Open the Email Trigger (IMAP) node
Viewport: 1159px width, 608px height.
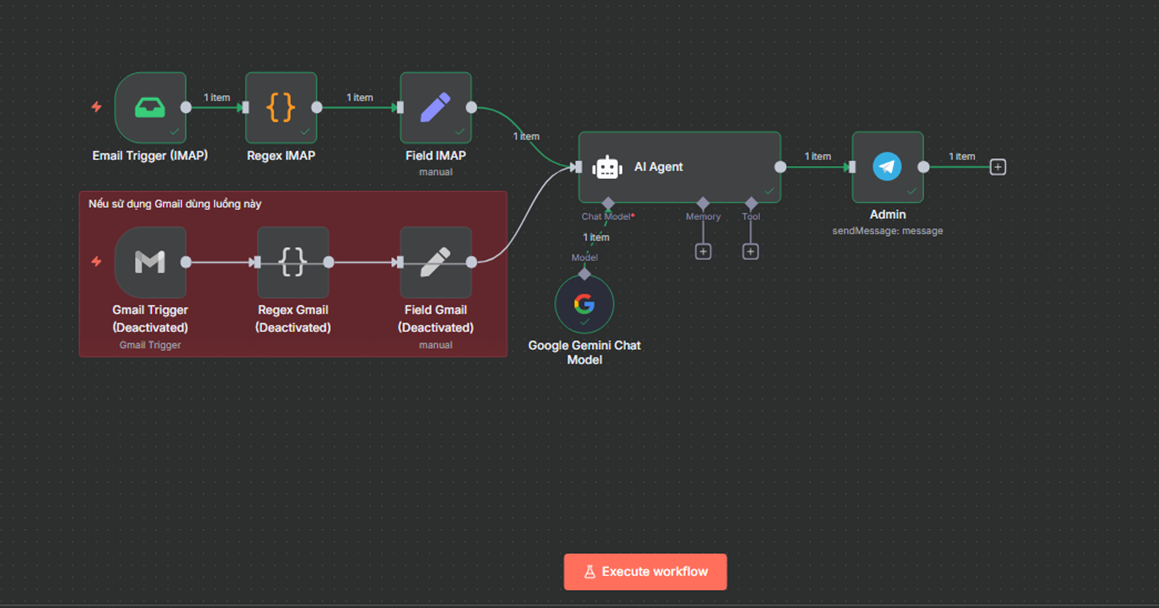click(x=150, y=108)
